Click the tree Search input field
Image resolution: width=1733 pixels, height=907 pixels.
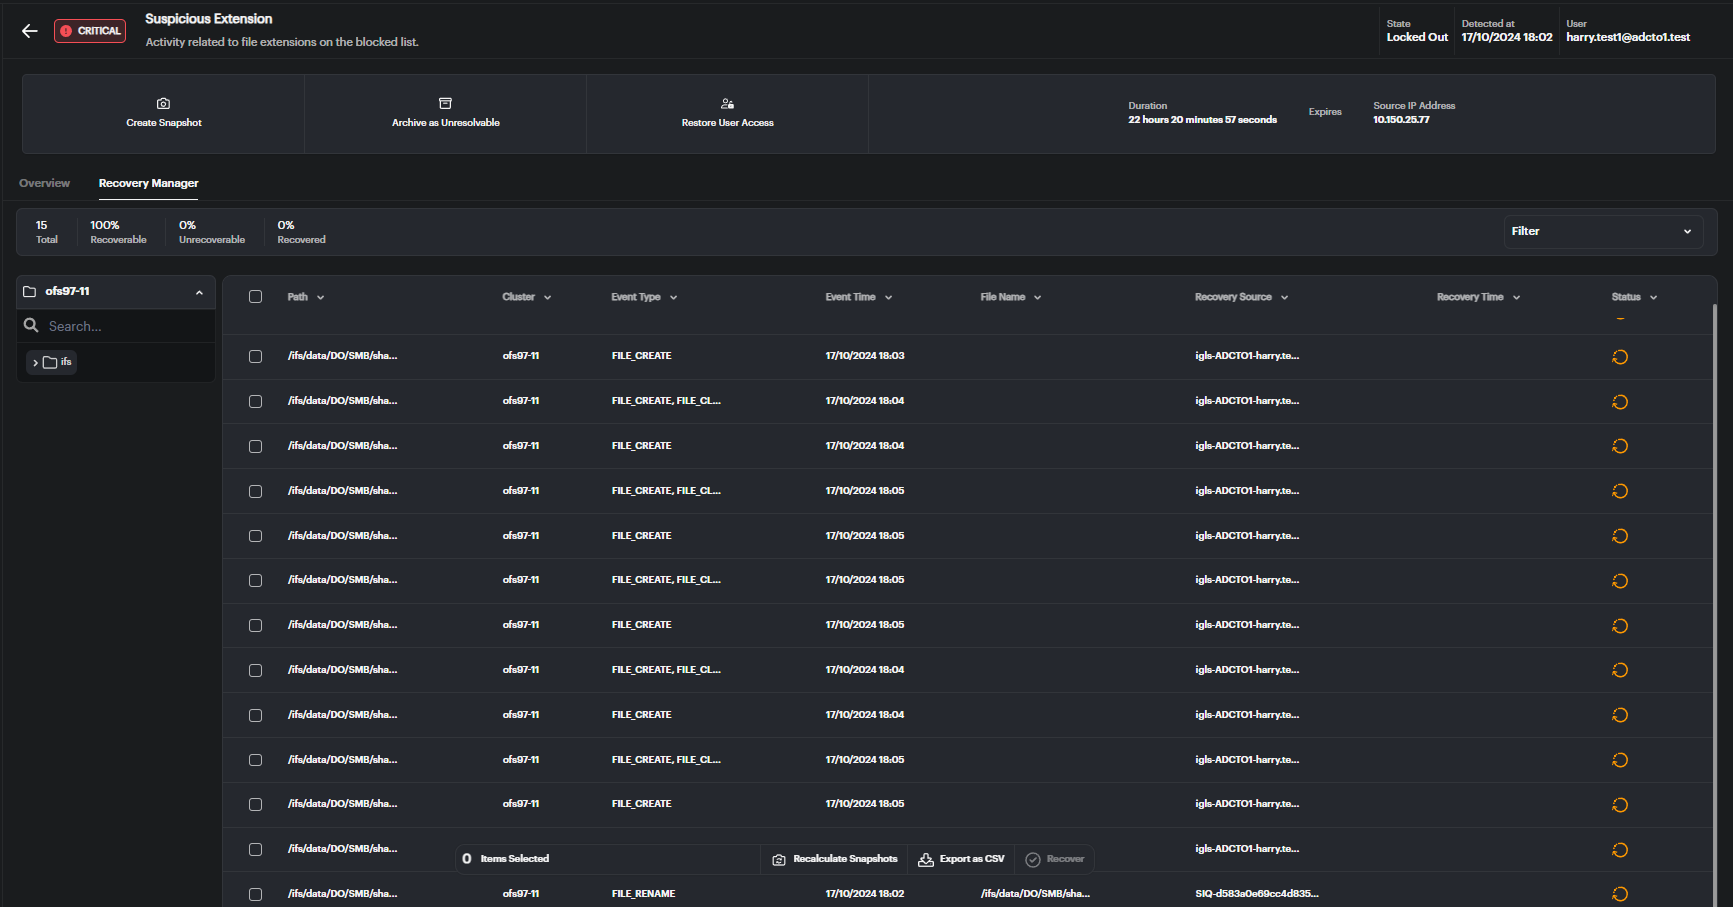coord(116,326)
